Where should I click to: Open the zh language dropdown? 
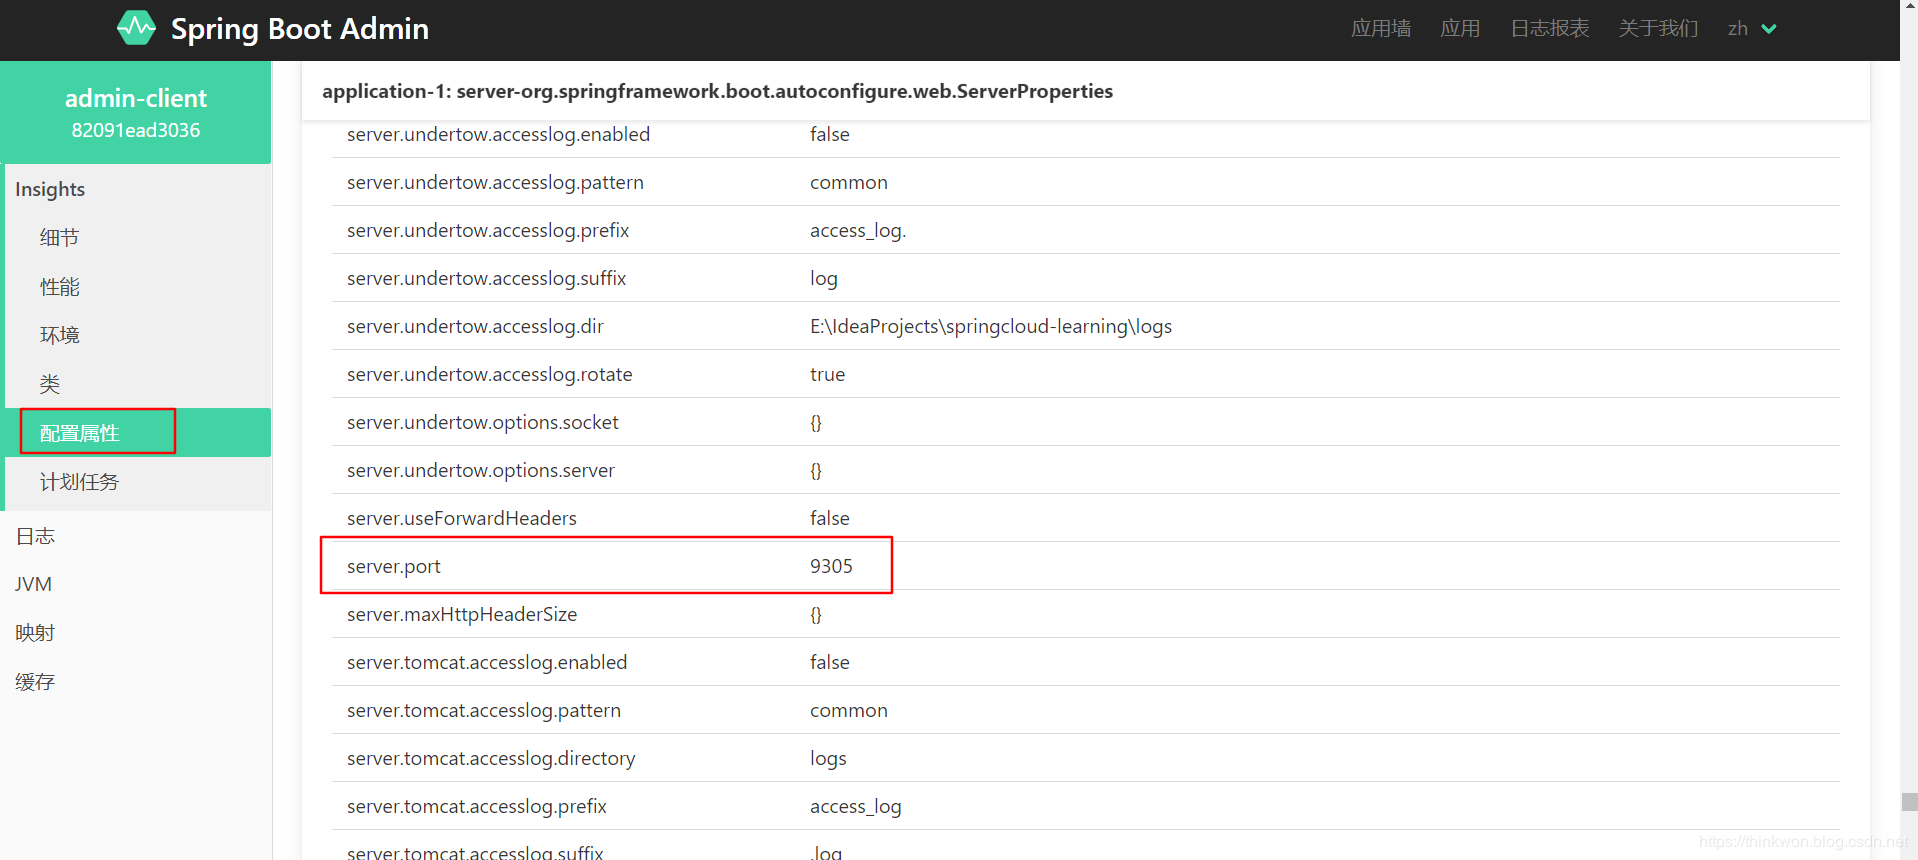pos(1751,29)
